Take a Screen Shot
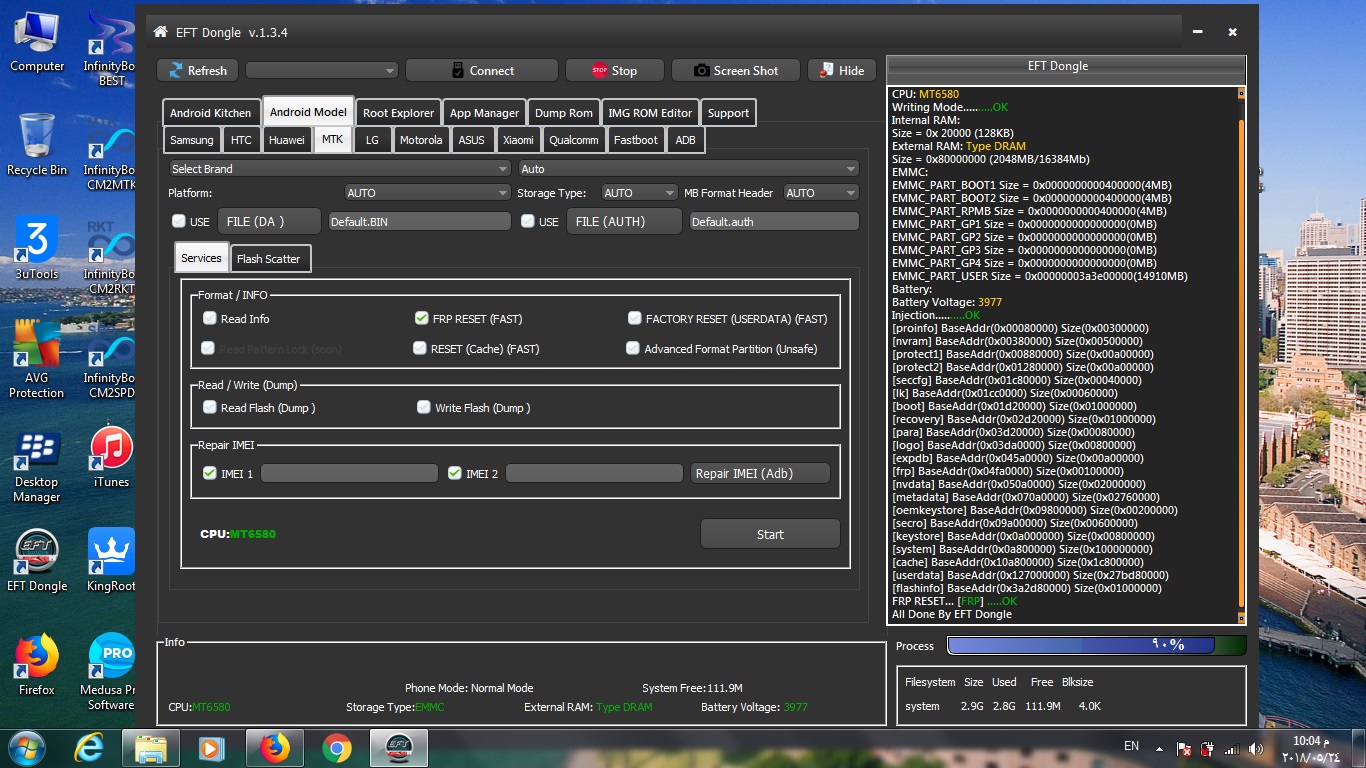This screenshot has width=1366, height=768. click(x=736, y=70)
